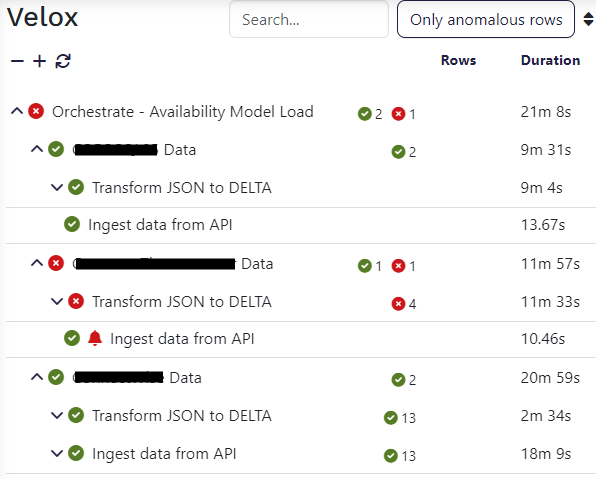Click red count 1 badge in 11m 57s row
The image size is (596, 479).
pyautogui.click(x=404, y=266)
